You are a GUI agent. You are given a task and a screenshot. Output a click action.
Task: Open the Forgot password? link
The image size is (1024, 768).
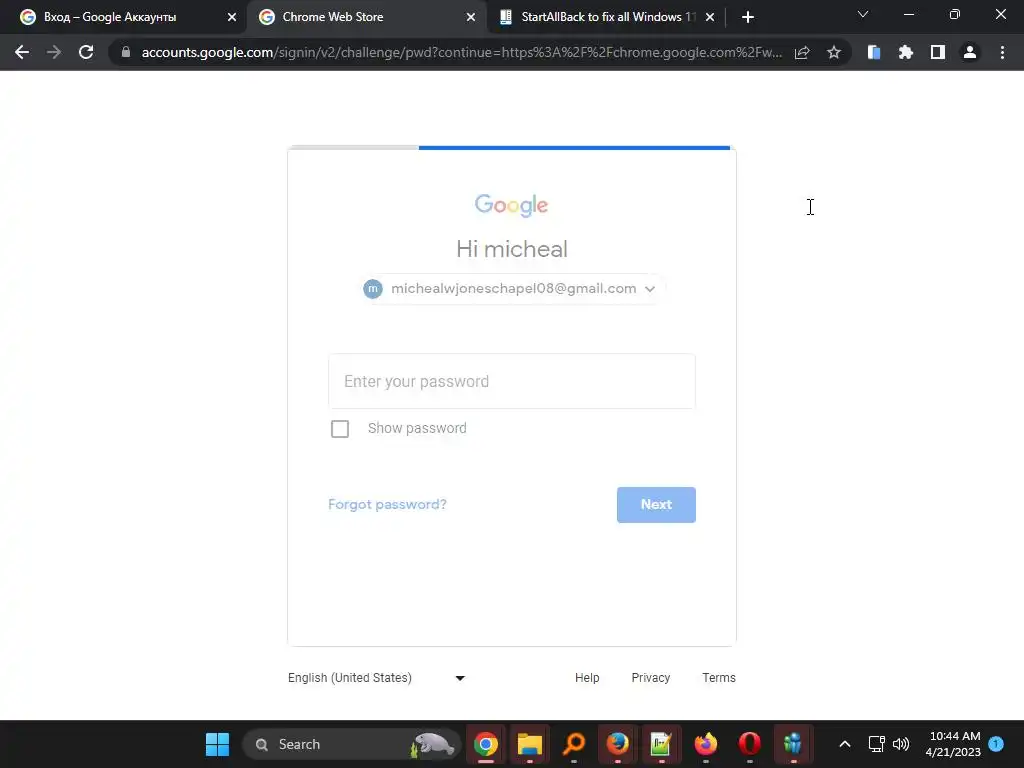[x=387, y=504]
